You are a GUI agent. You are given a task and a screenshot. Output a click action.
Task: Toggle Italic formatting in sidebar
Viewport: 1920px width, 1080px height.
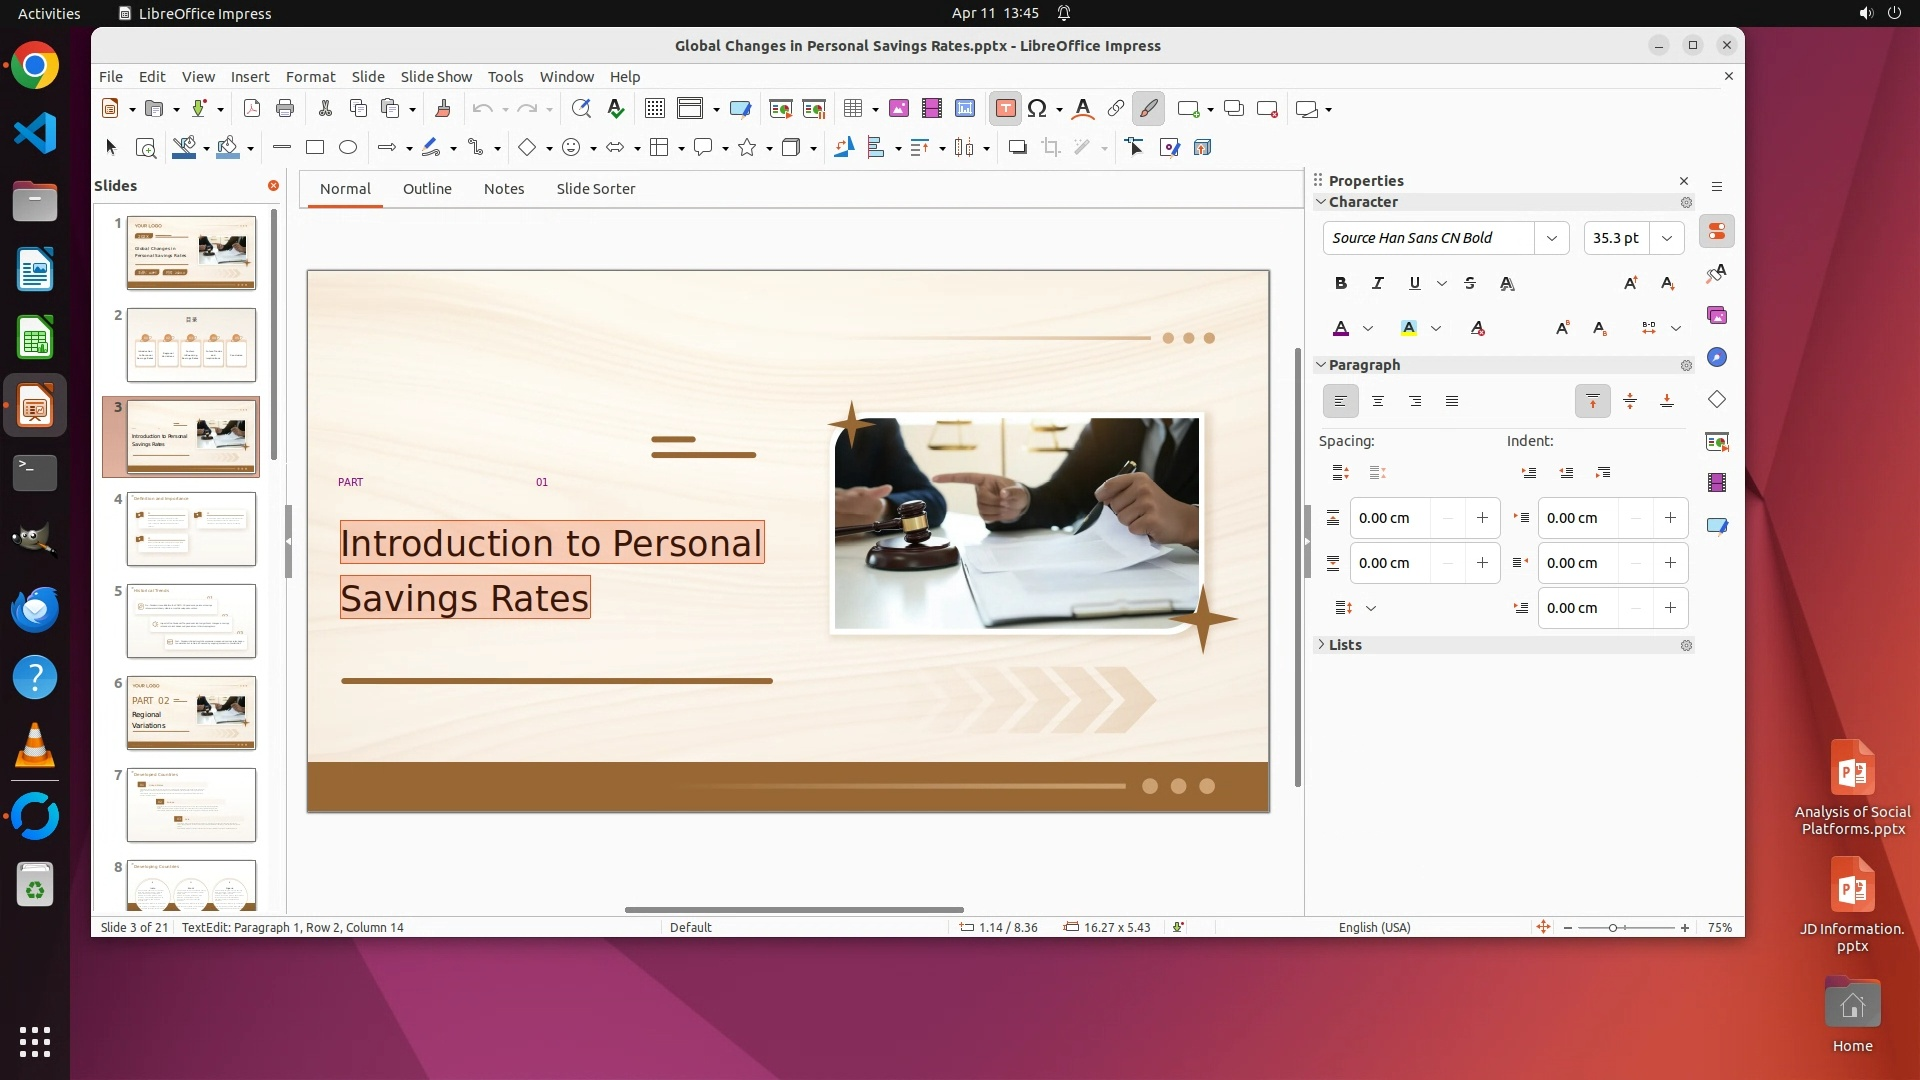(1378, 283)
